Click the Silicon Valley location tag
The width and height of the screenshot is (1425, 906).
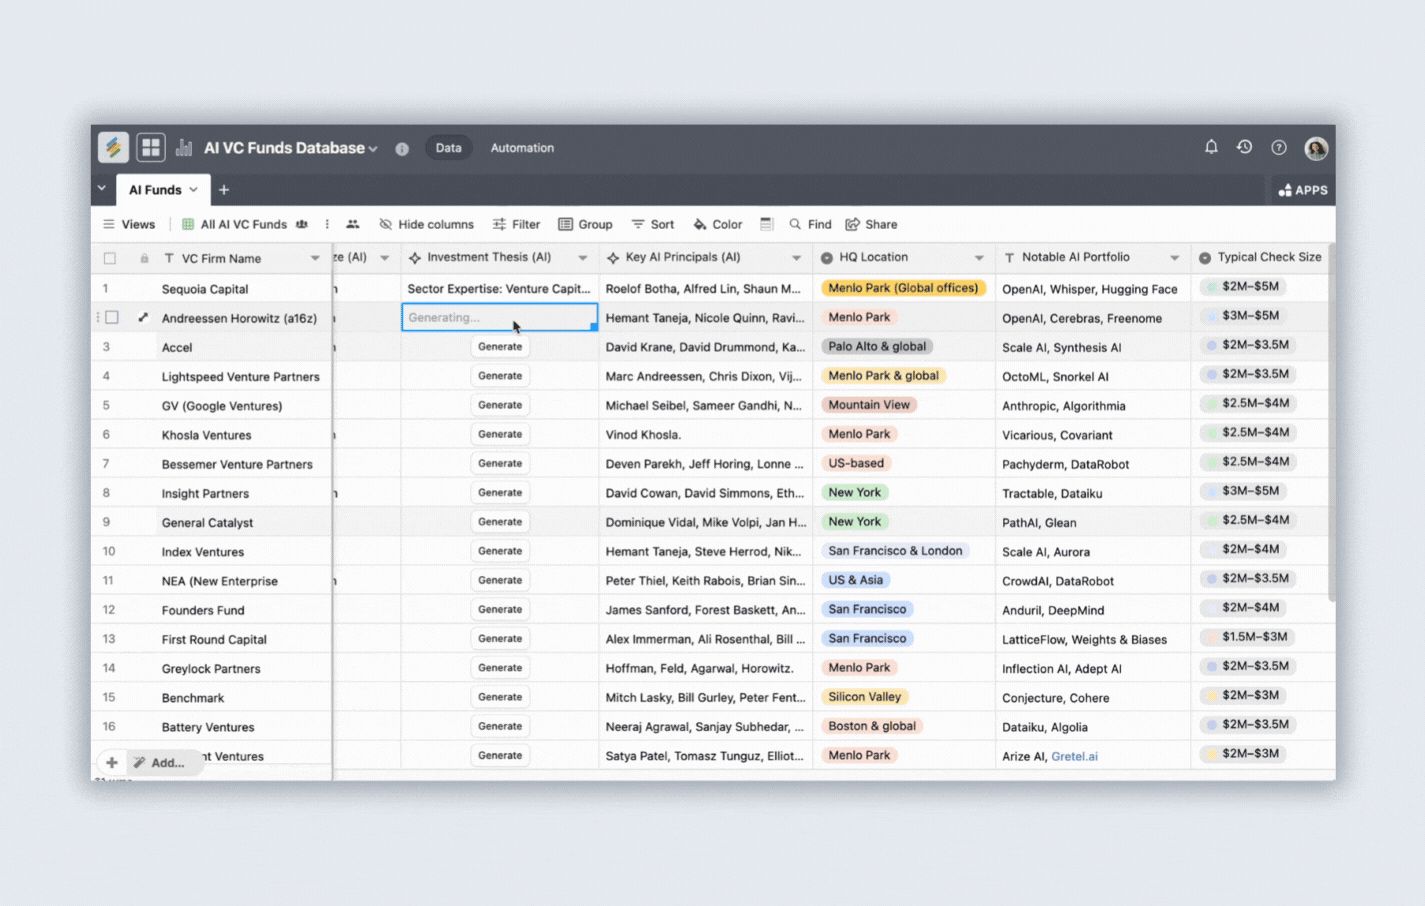[864, 697]
